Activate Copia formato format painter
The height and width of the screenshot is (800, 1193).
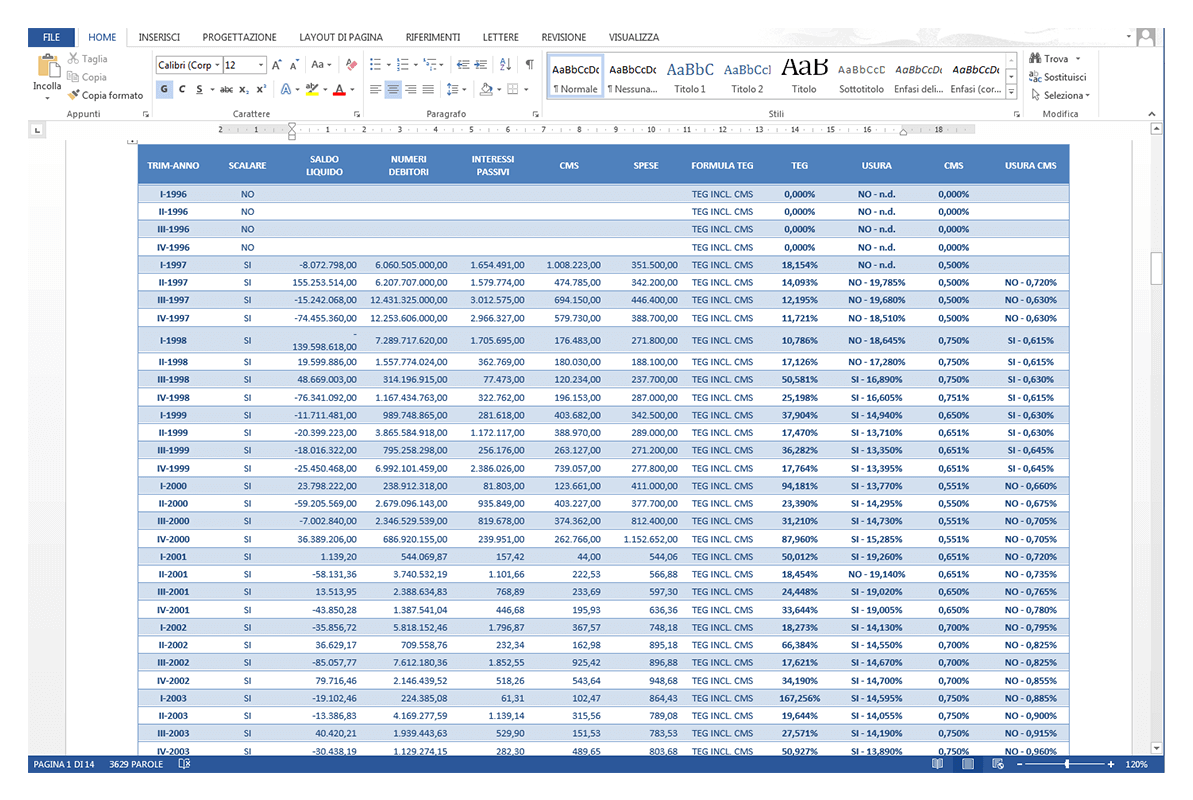[105, 95]
